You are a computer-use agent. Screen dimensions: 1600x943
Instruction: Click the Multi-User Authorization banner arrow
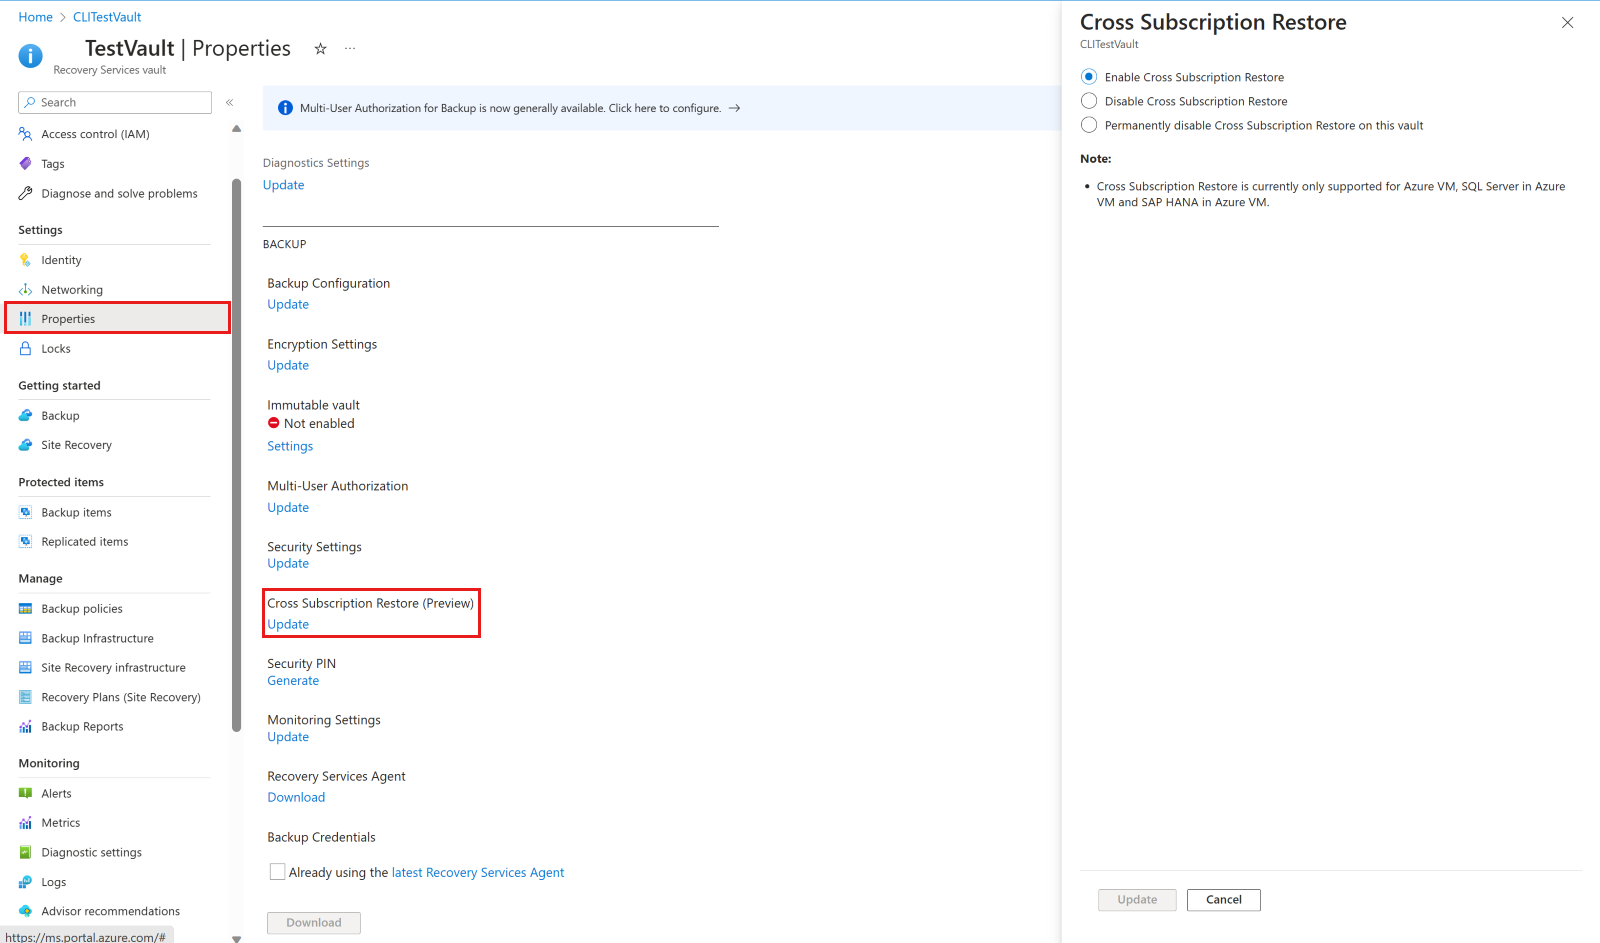(735, 108)
